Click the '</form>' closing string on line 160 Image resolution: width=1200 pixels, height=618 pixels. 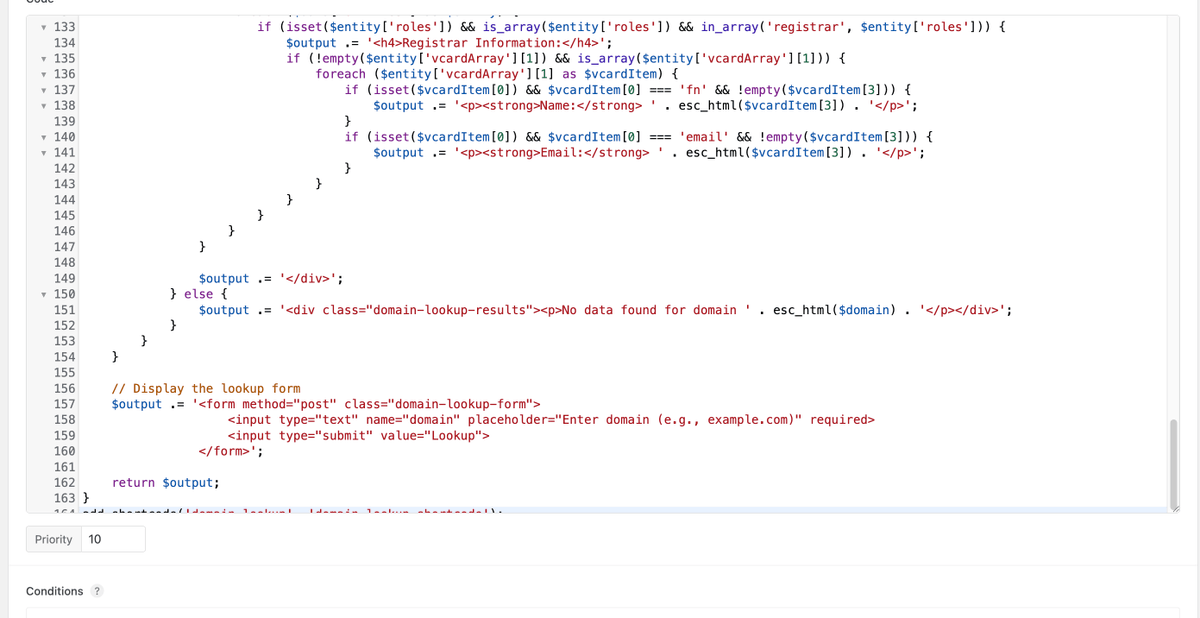point(228,451)
